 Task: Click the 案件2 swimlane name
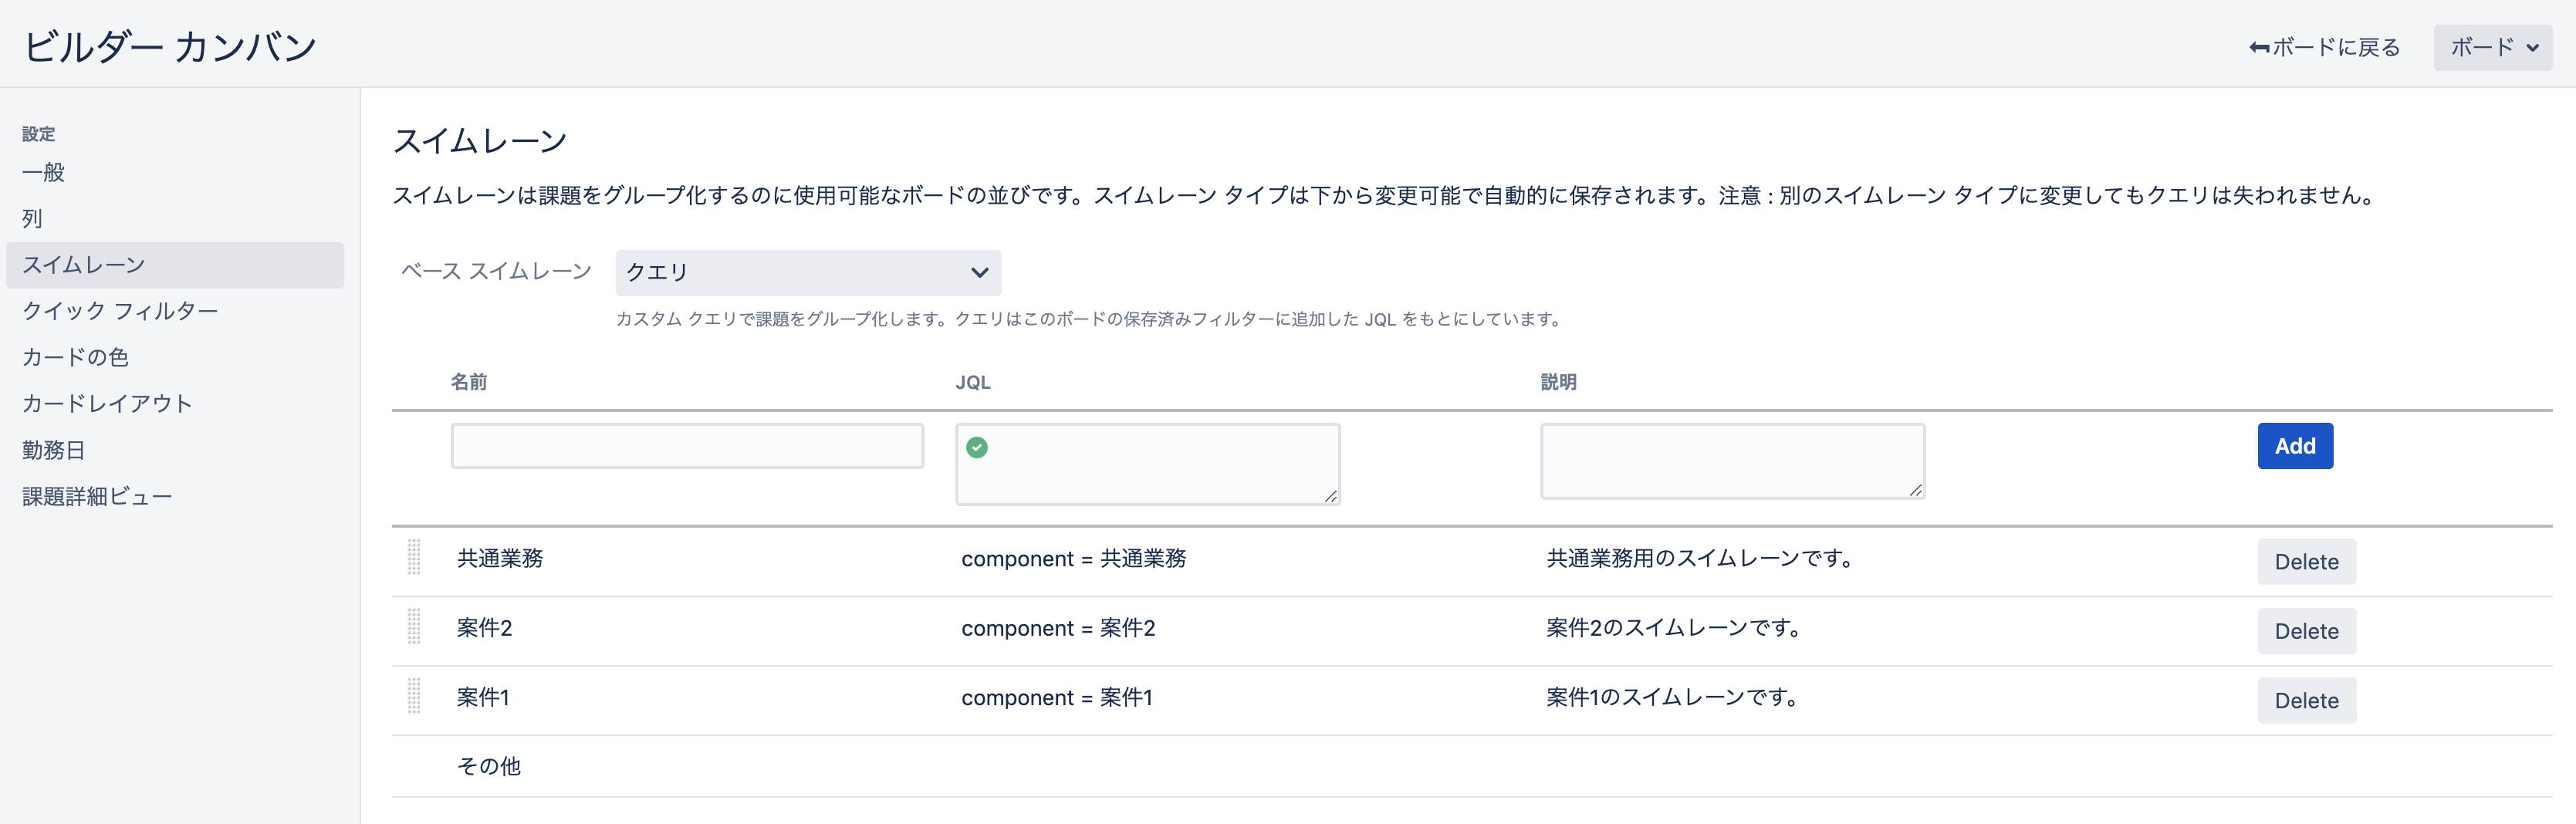point(484,627)
